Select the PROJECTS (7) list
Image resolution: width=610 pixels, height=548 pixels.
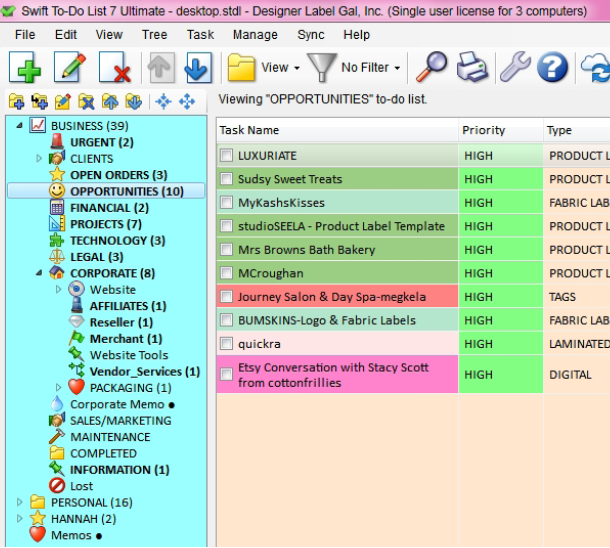[x=106, y=224]
